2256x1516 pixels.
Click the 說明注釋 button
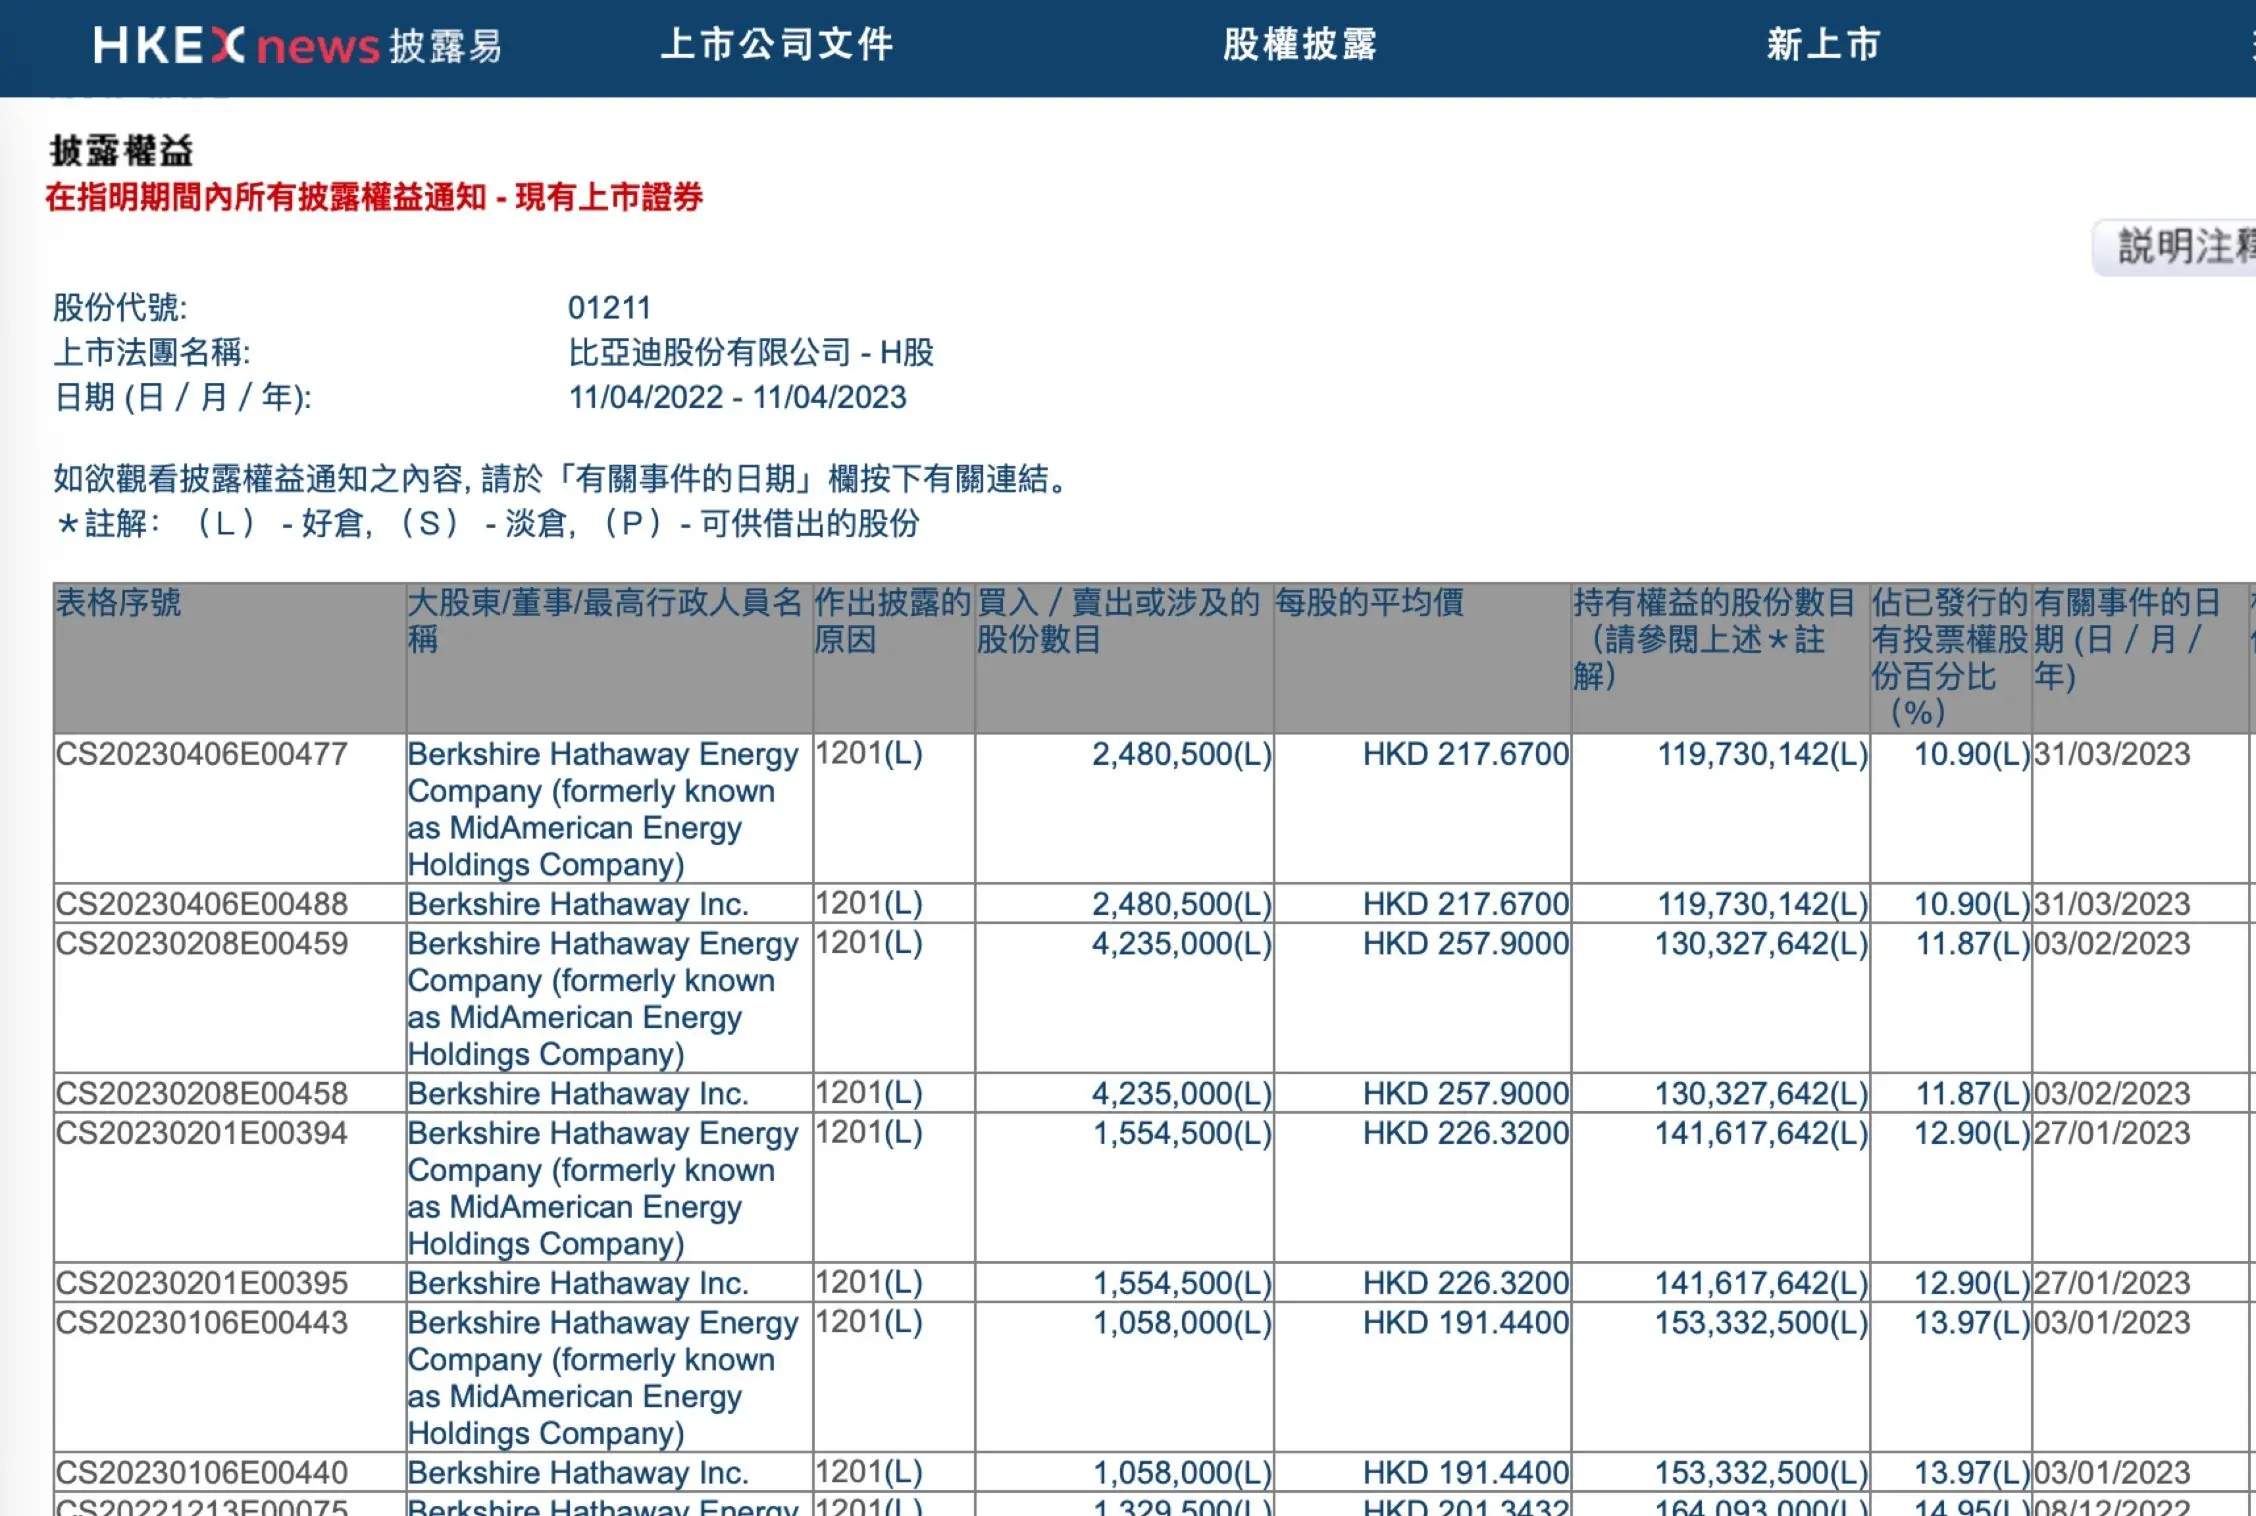2176,247
